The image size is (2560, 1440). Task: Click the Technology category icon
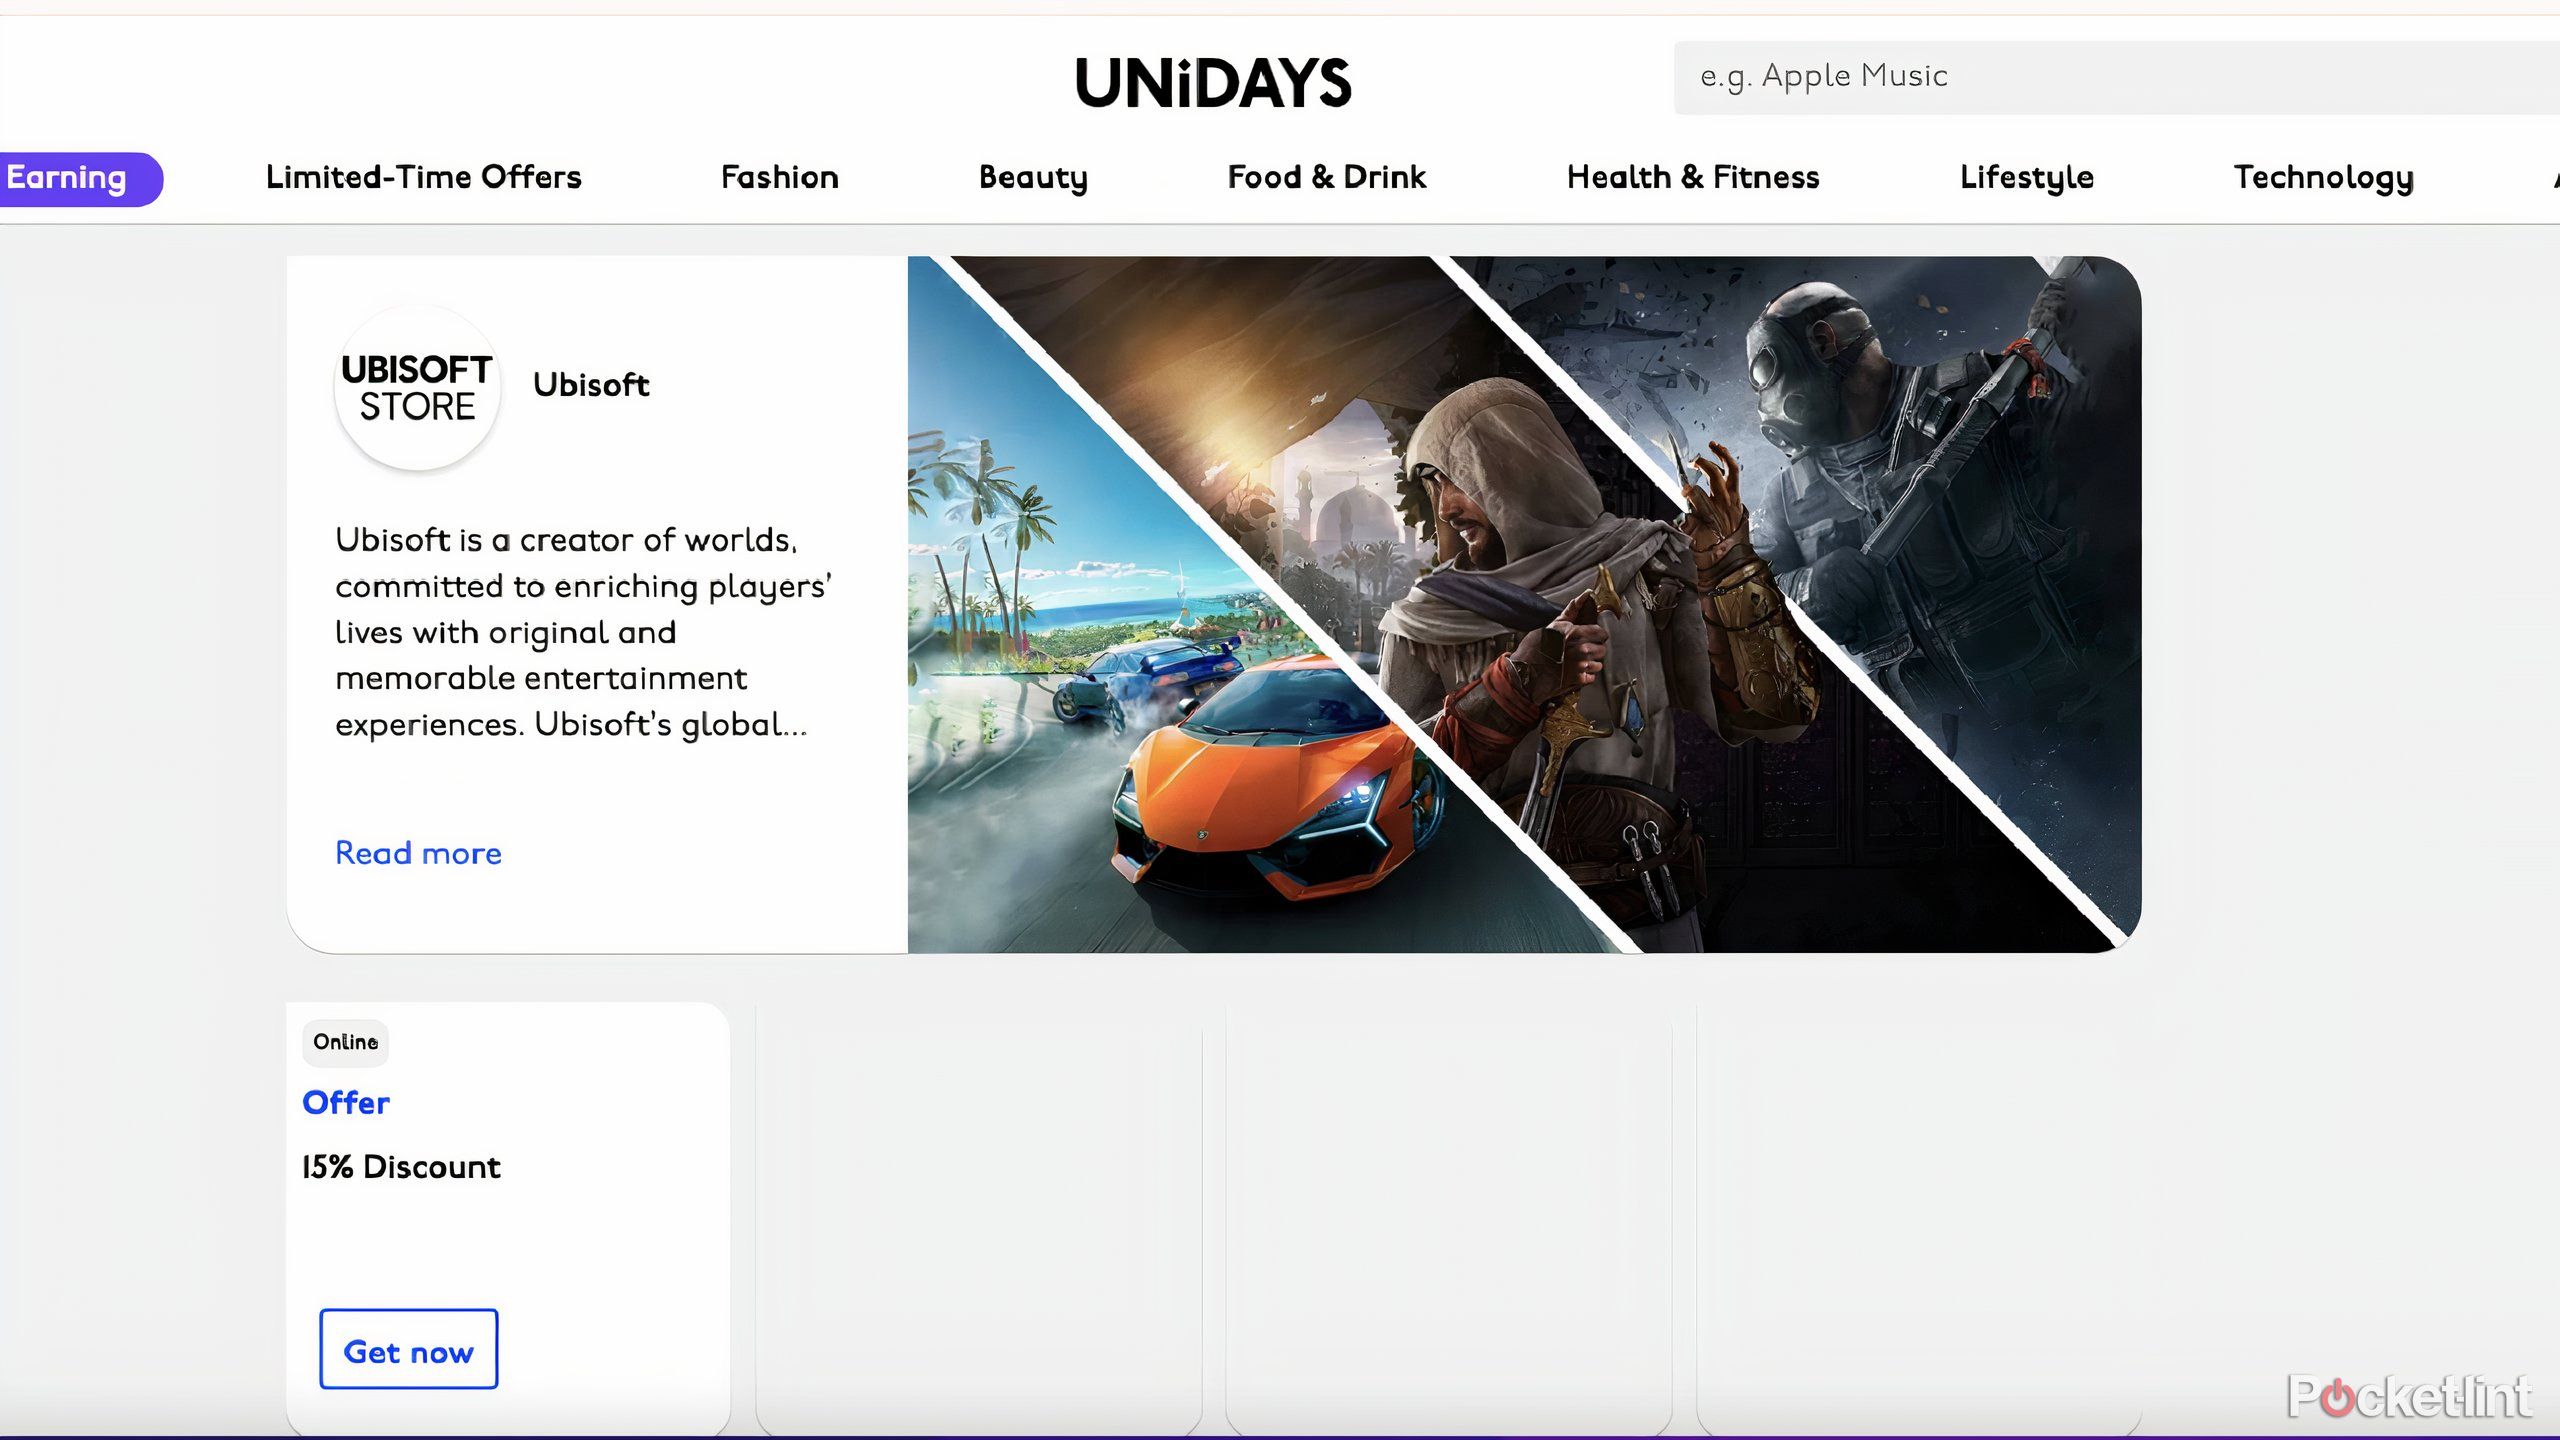[2323, 178]
